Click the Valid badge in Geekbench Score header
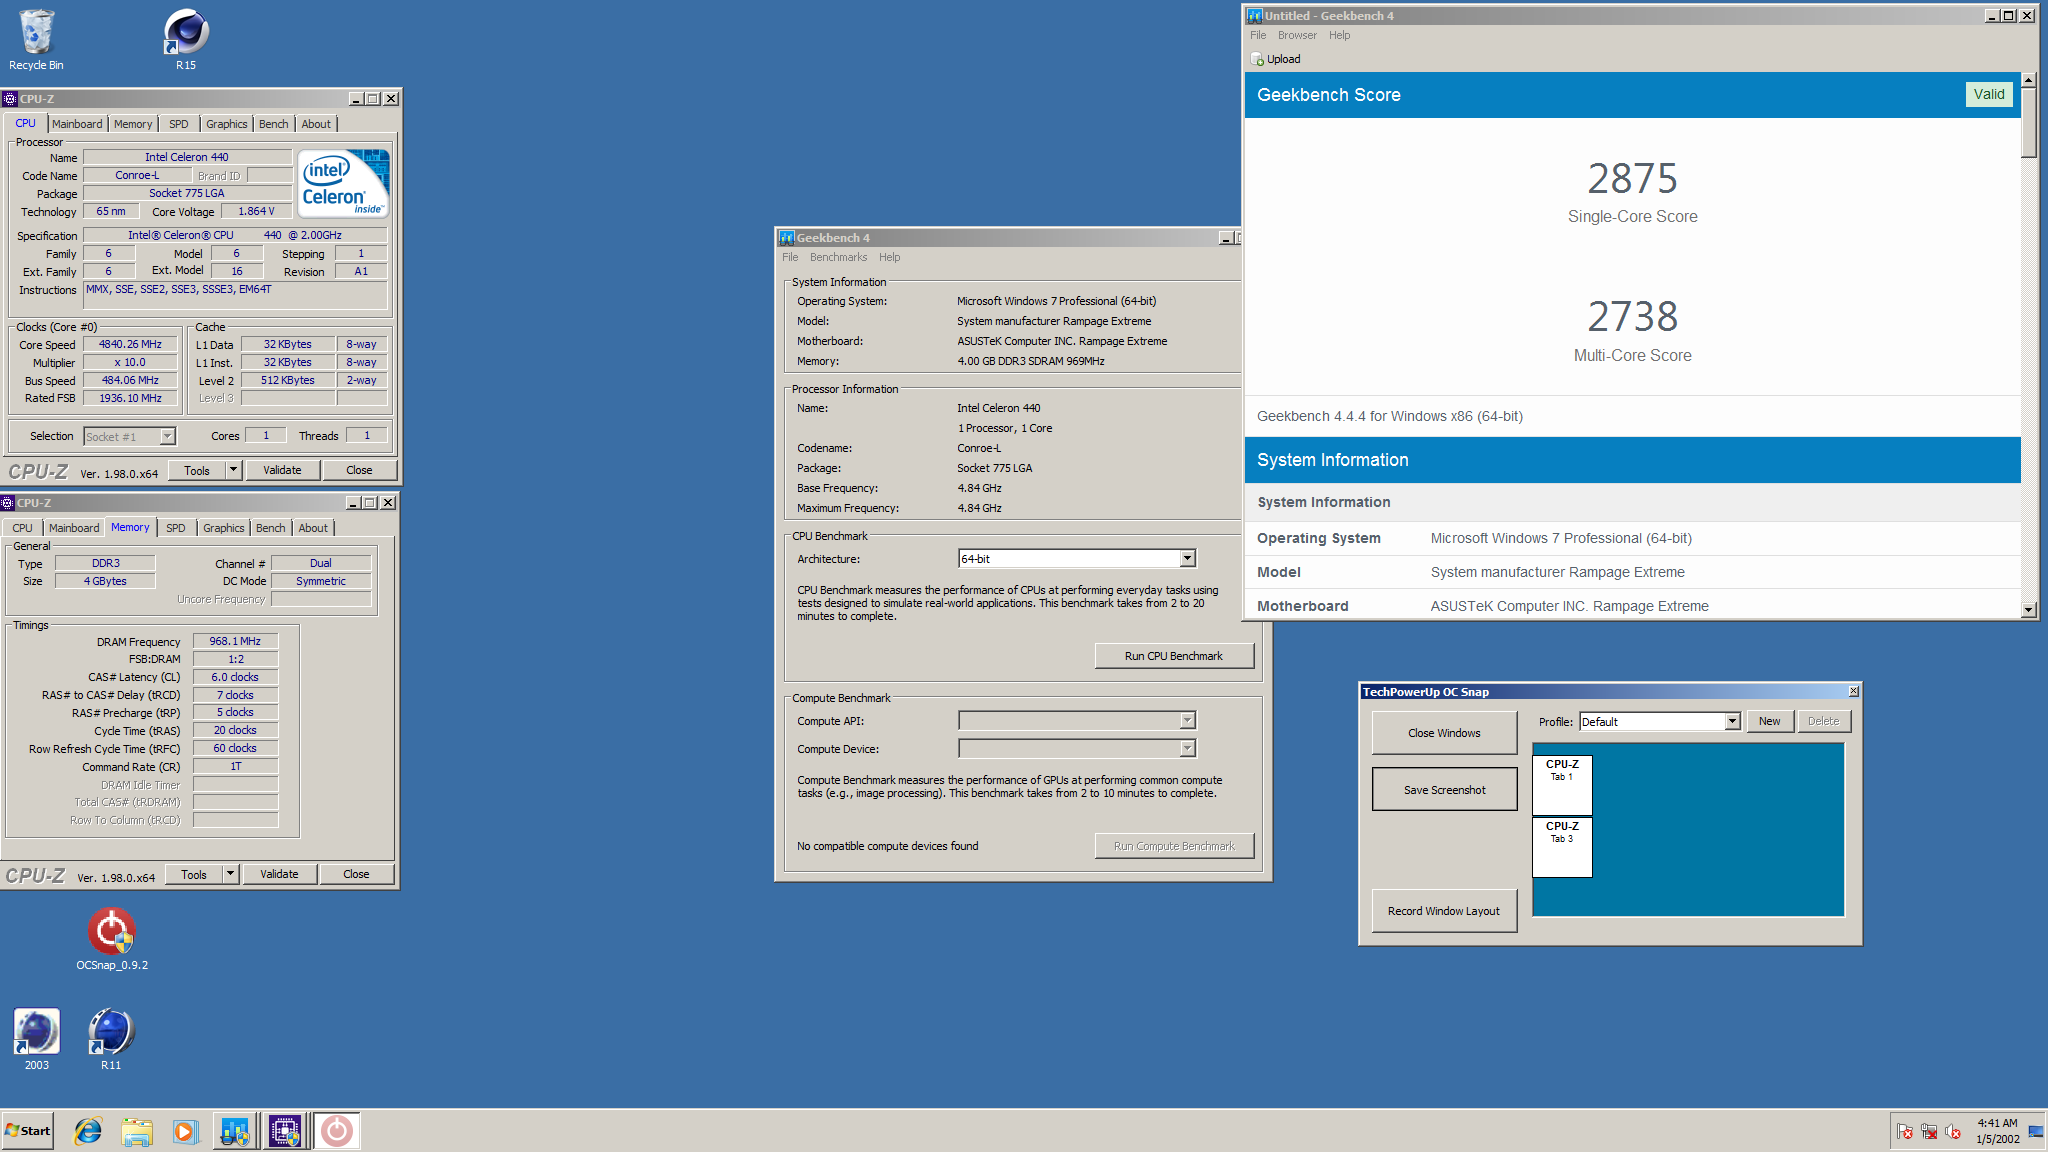Viewport: 2048px width, 1152px height. (1989, 94)
